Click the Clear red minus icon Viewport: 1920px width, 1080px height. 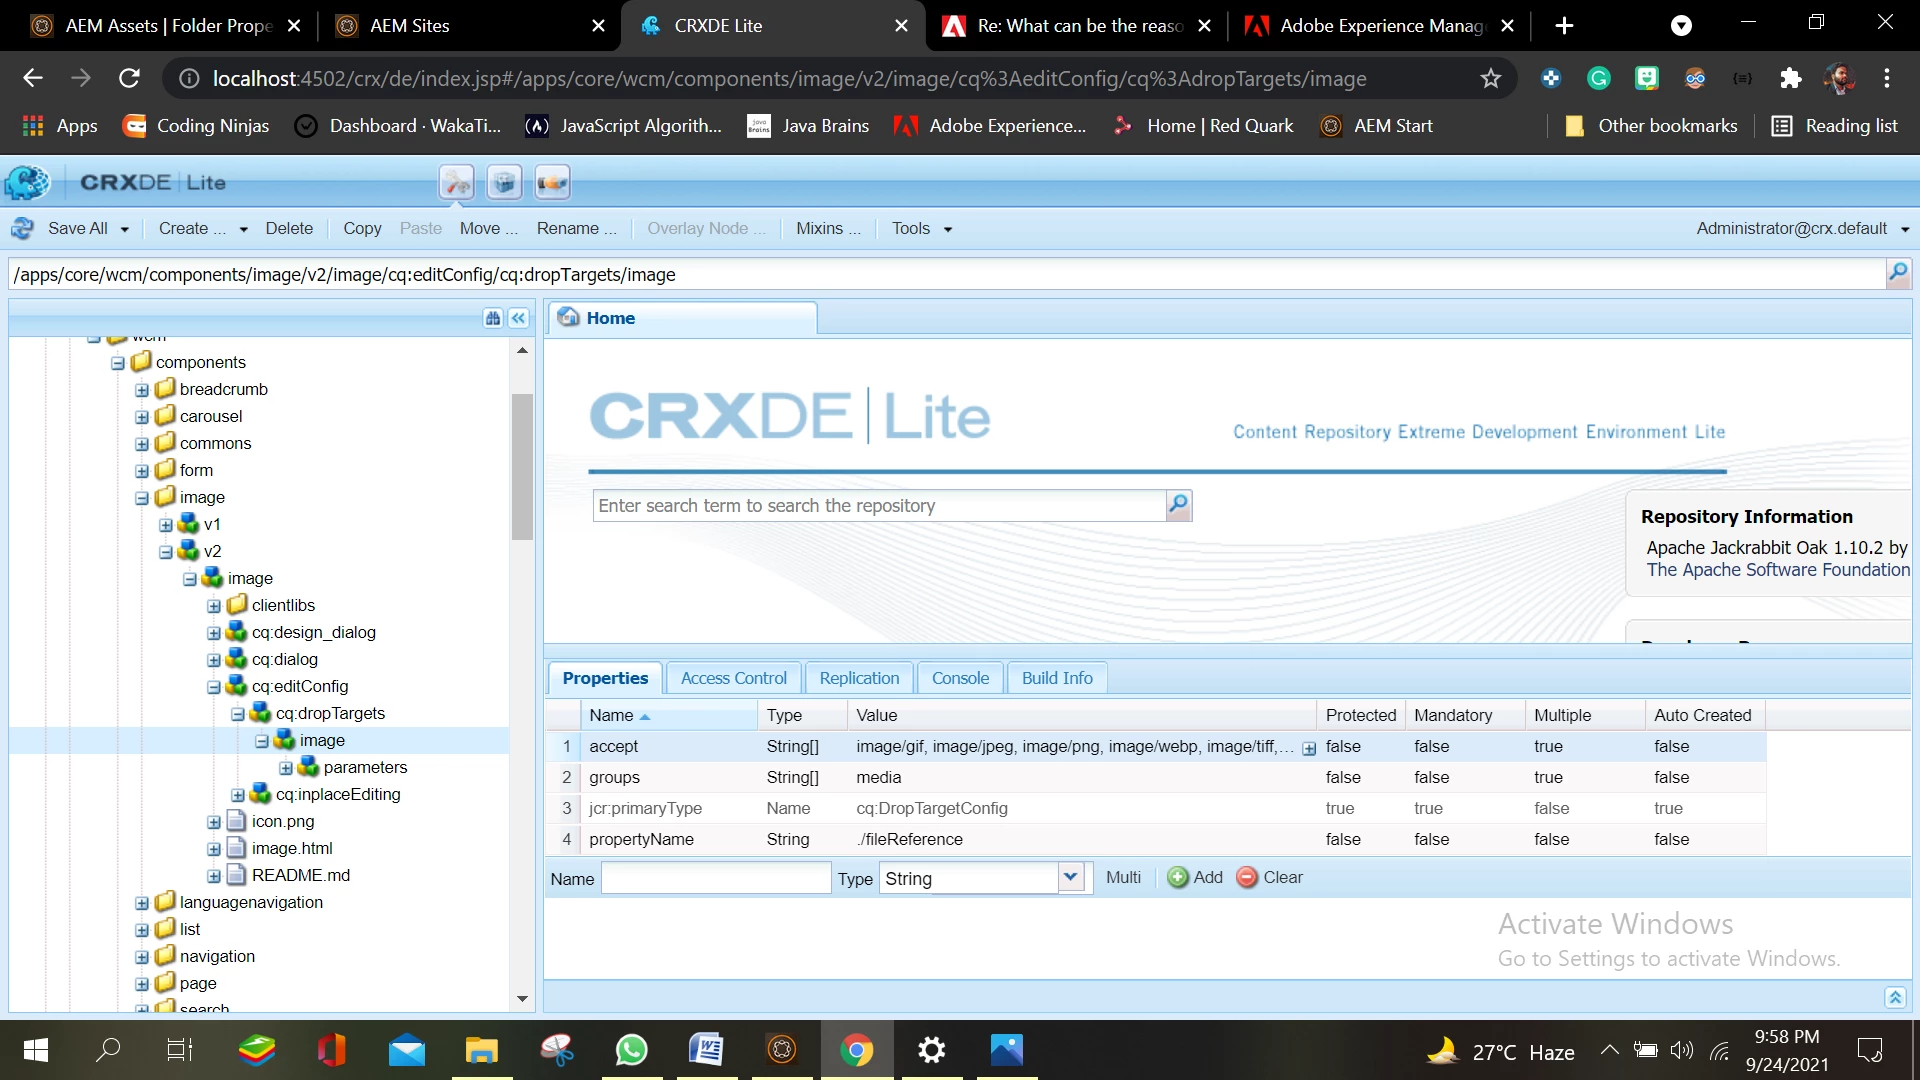[x=1247, y=878]
